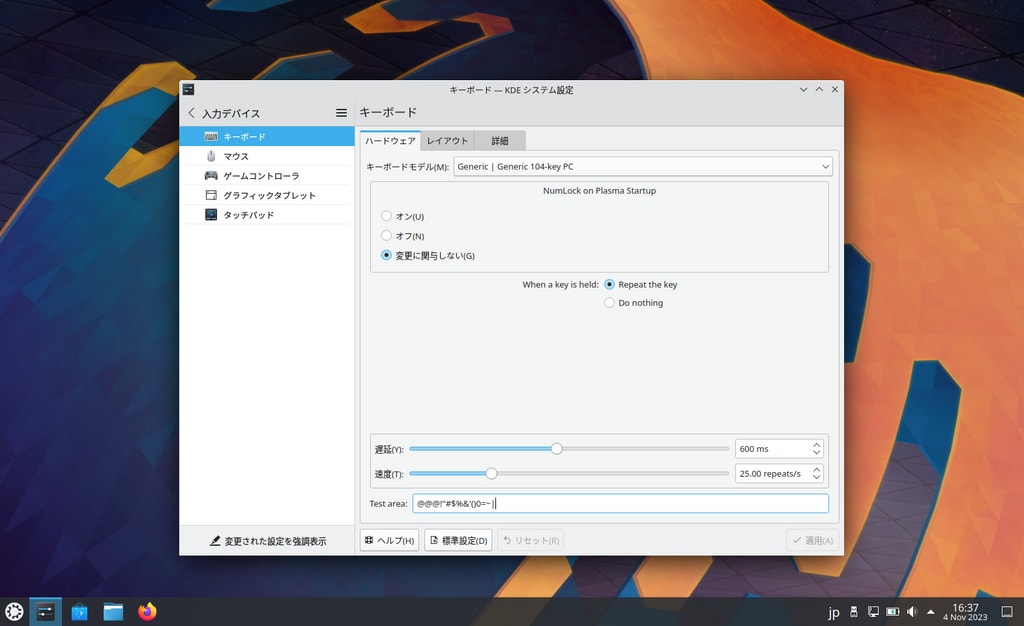Show hidden system tray icons
The width and height of the screenshot is (1024, 626).
[931, 612]
